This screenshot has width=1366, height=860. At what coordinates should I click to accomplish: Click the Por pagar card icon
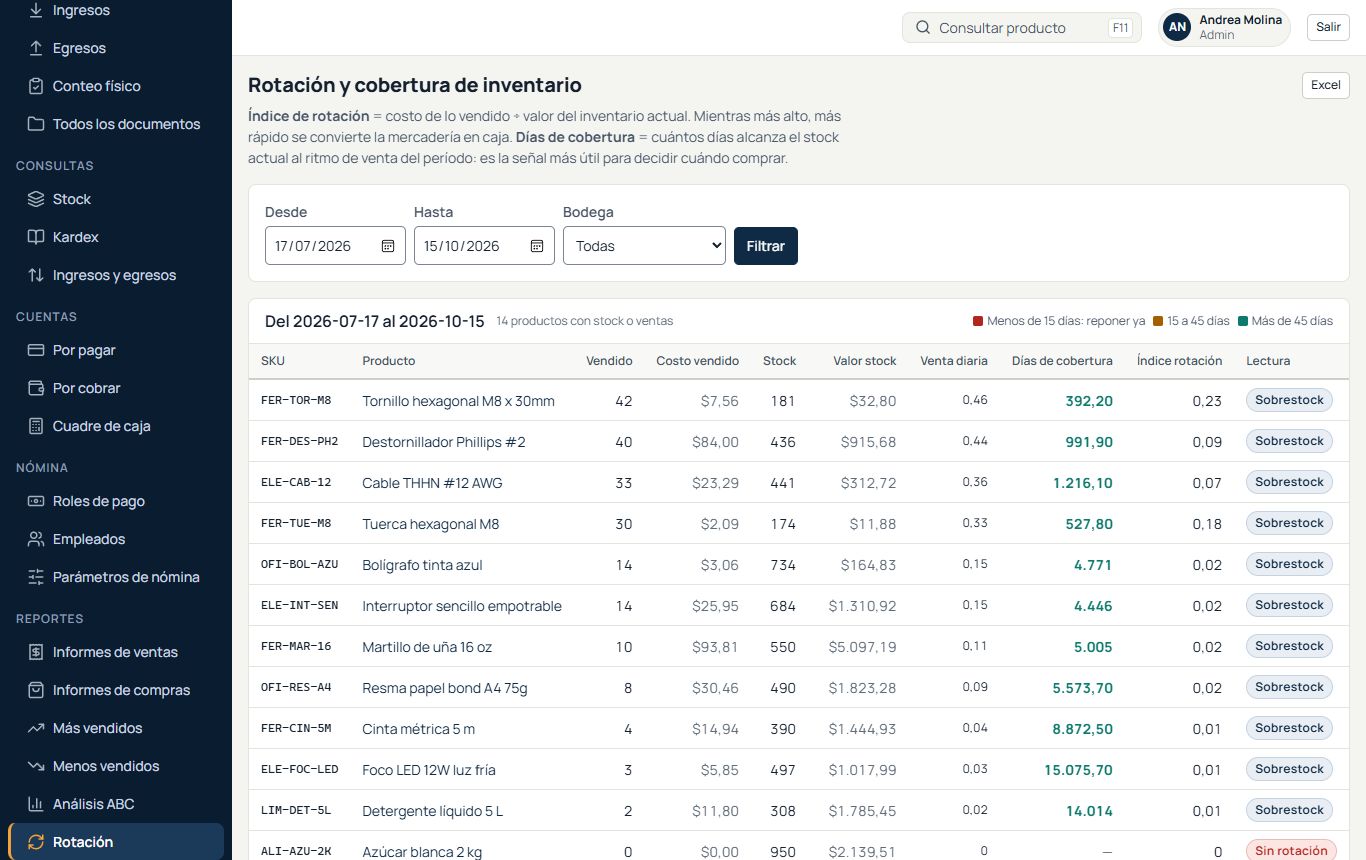pyautogui.click(x=36, y=350)
